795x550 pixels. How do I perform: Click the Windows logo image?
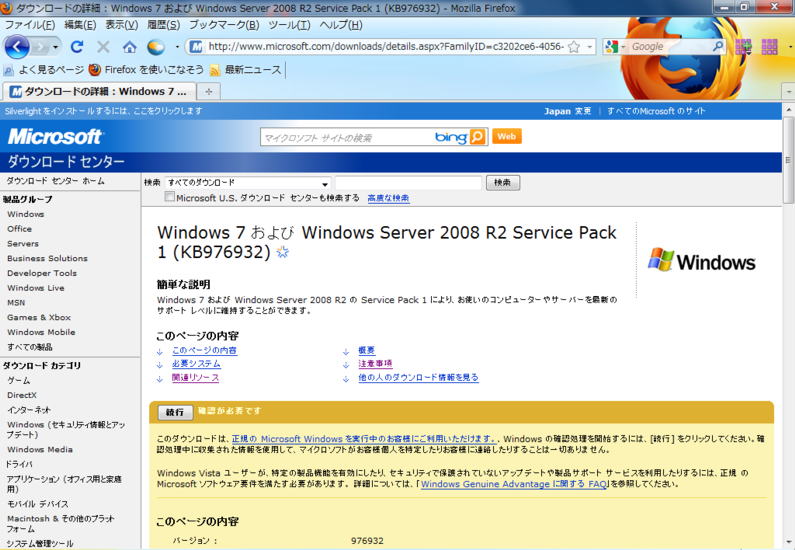[x=702, y=260]
